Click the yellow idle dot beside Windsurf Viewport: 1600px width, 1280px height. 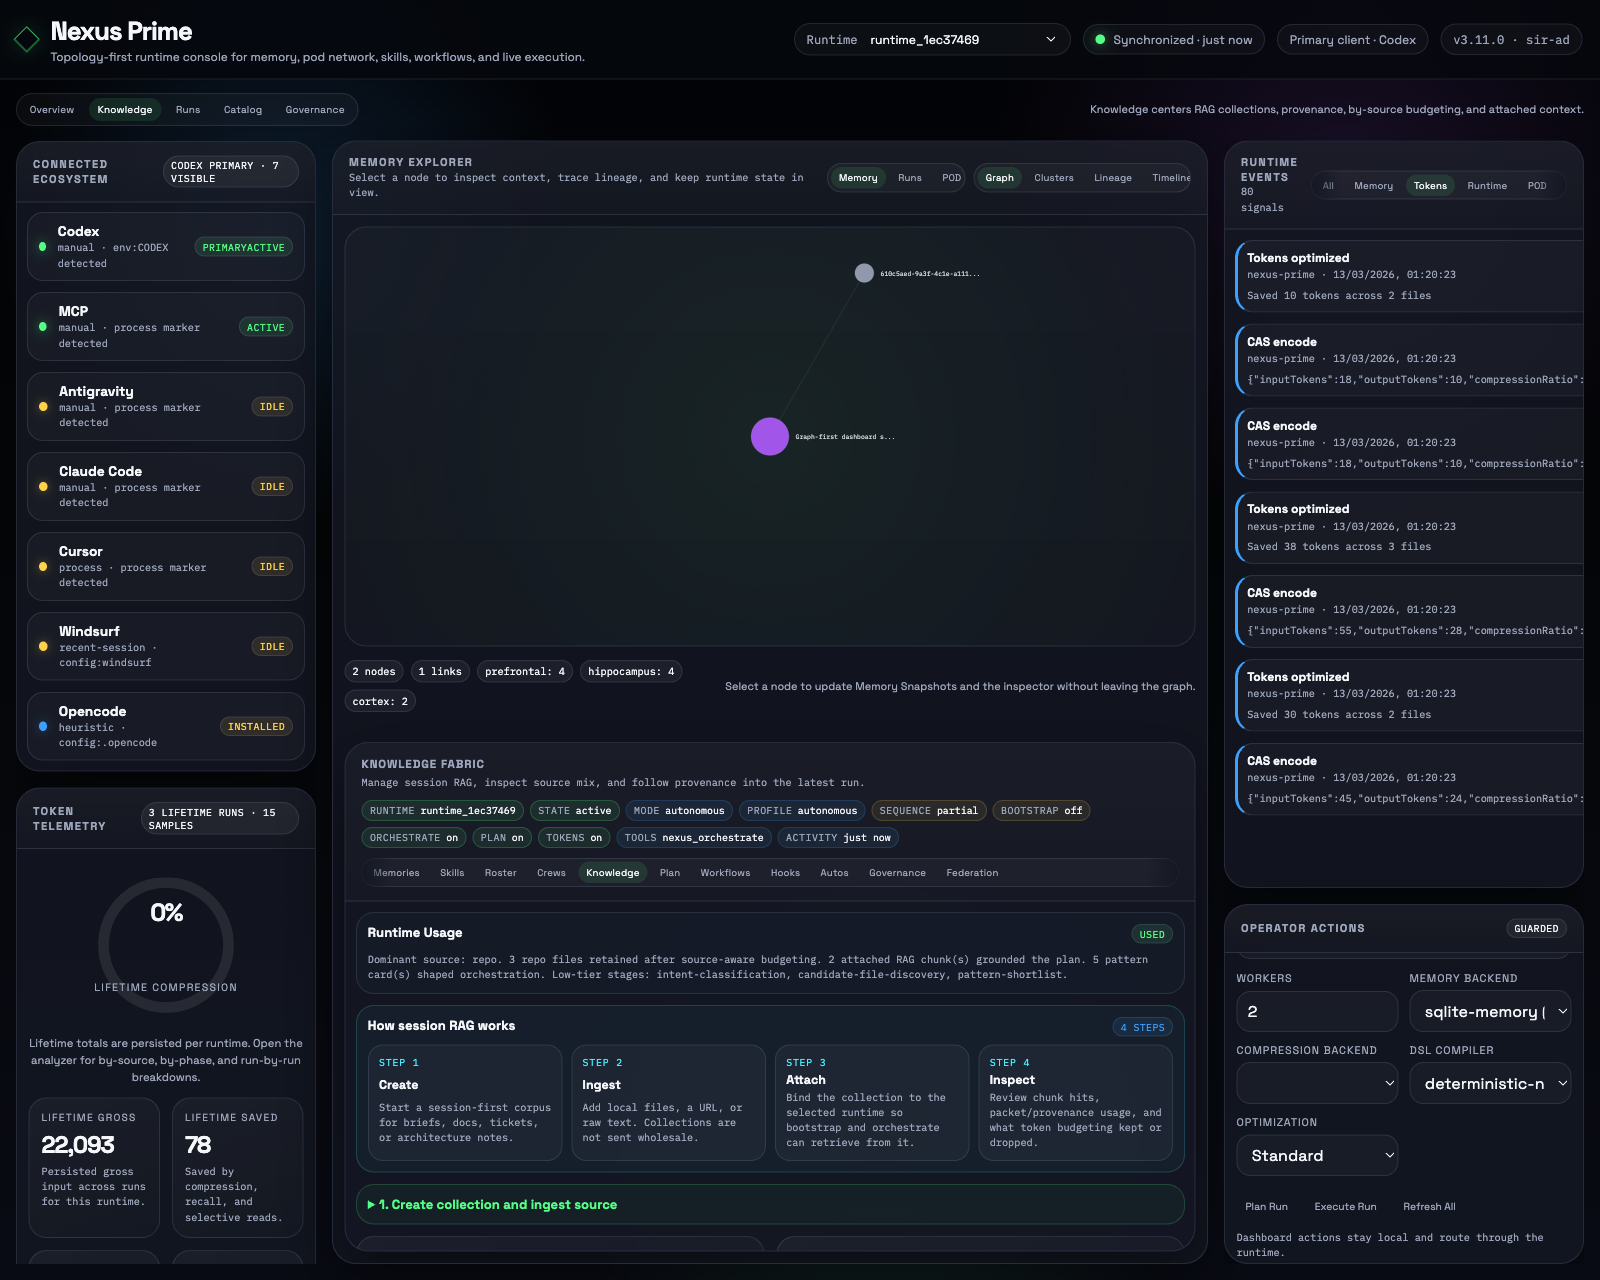coord(43,647)
